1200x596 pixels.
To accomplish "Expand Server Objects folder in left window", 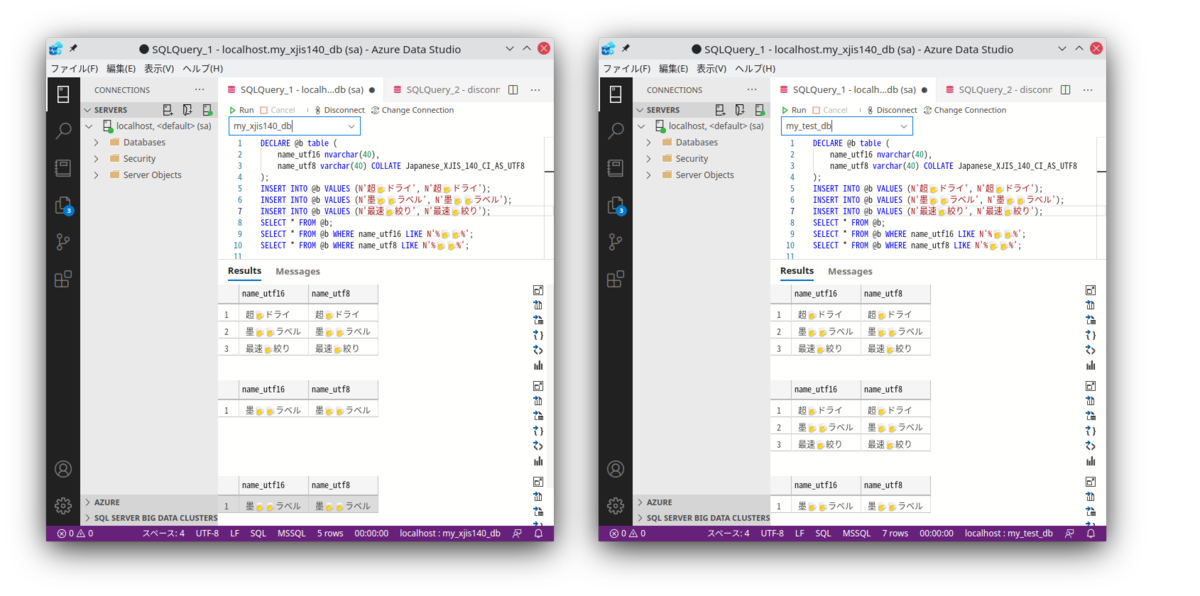I will point(96,175).
